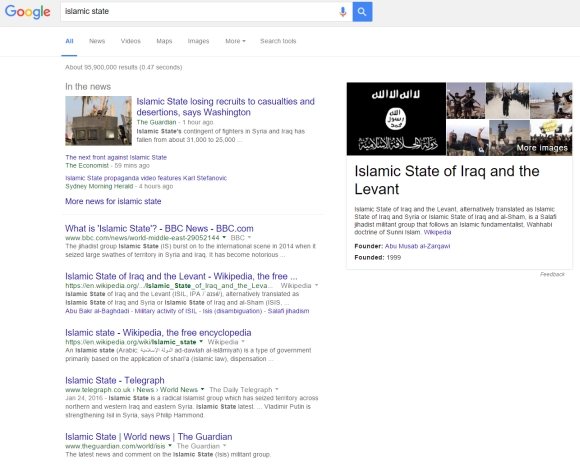Open 'Islamic State - Telegraph' result

(x=115, y=380)
